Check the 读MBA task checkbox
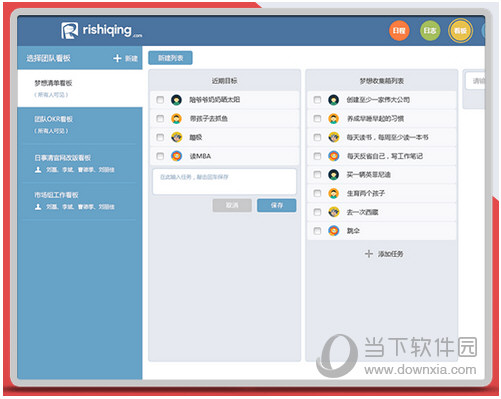The height and width of the screenshot is (399, 501). [160, 156]
